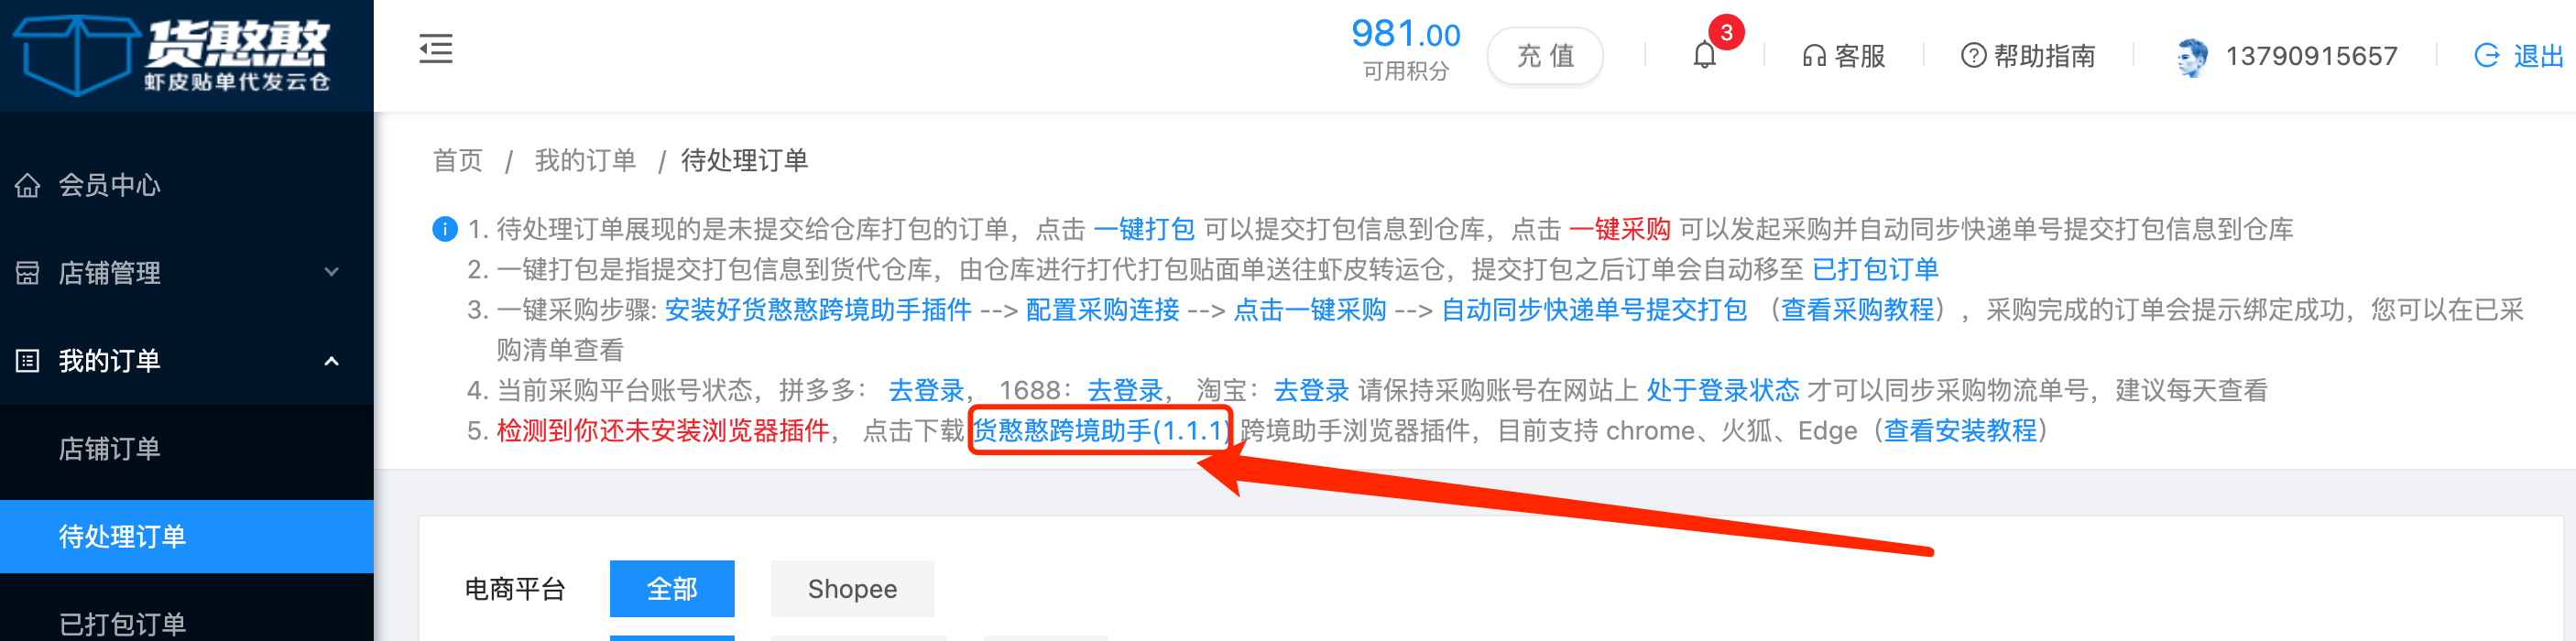Click the blue info icon
Screen dimensions: 2576x641
[444, 229]
